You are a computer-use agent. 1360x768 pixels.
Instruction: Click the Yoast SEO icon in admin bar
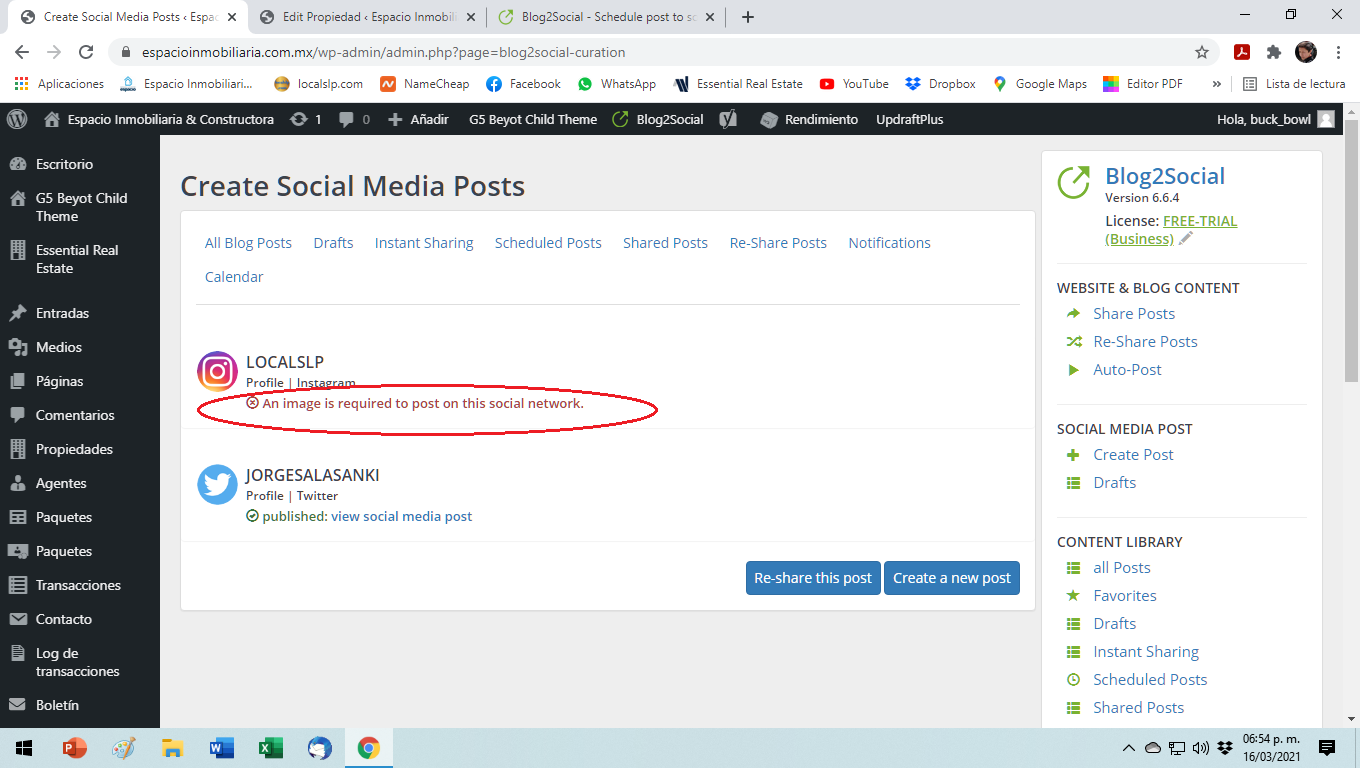pos(729,119)
